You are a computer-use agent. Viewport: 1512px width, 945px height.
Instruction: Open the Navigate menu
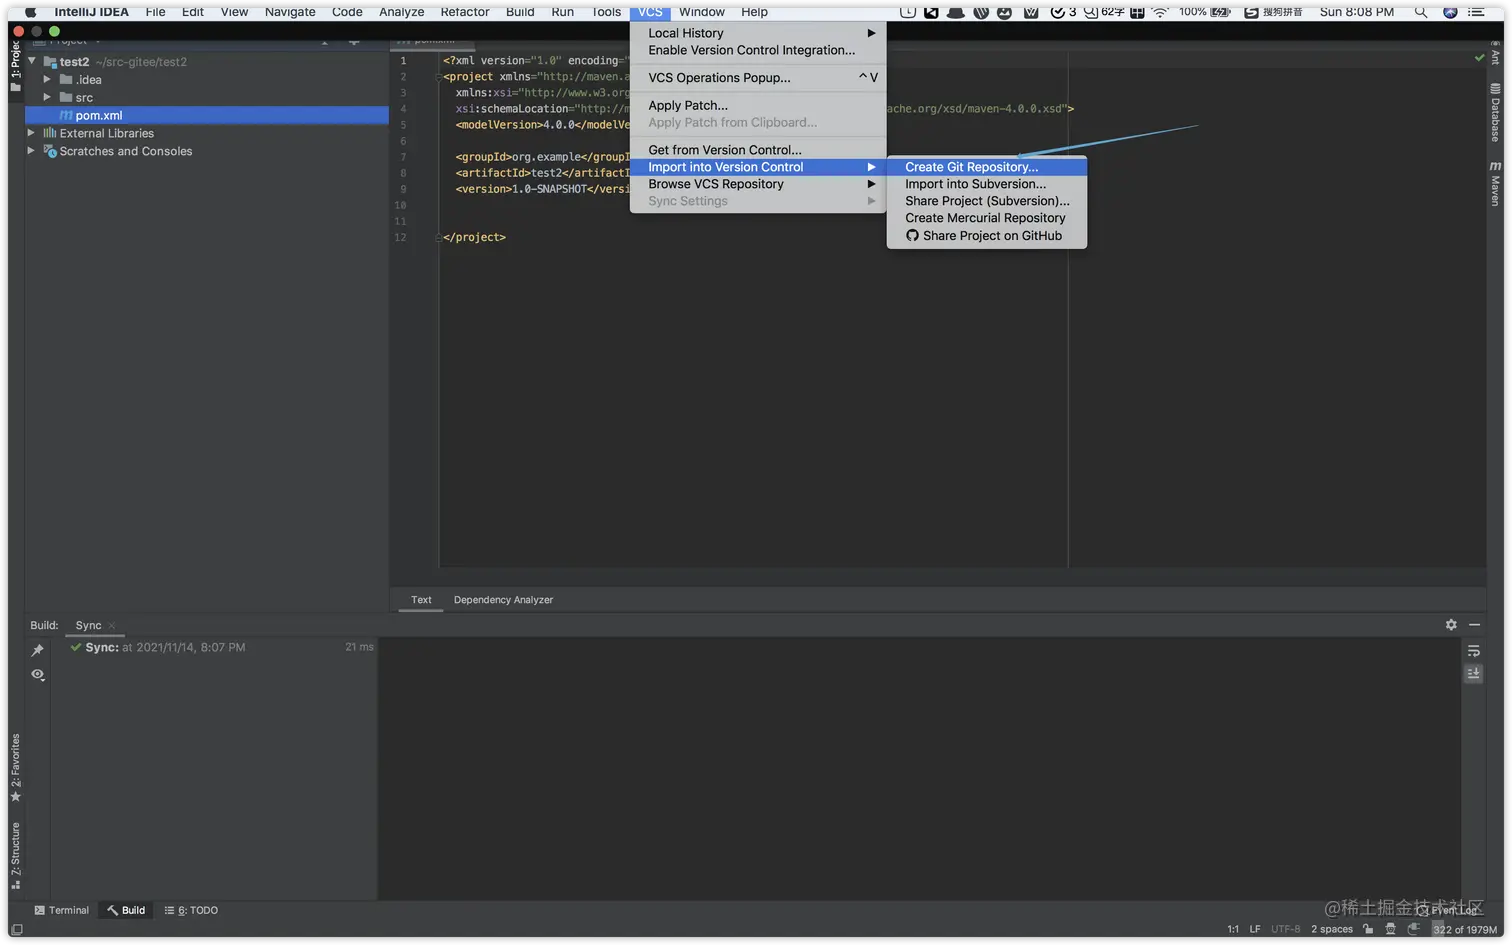[290, 12]
